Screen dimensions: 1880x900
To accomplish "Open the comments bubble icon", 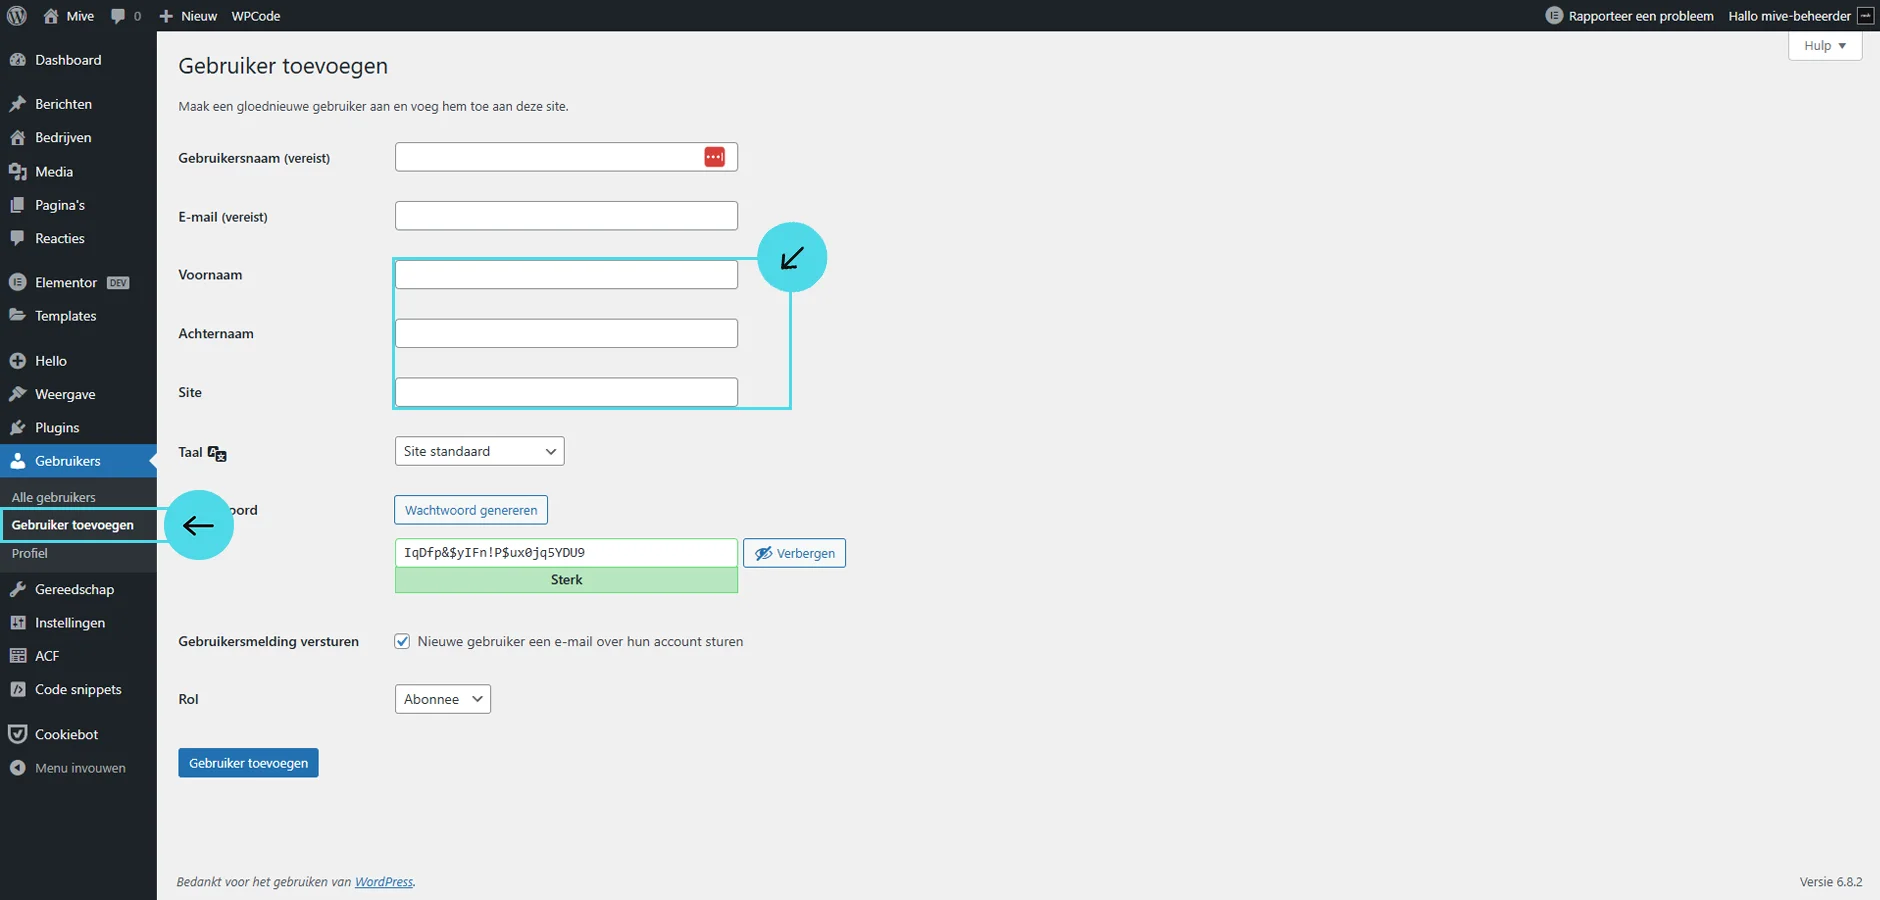I will 119,16.
